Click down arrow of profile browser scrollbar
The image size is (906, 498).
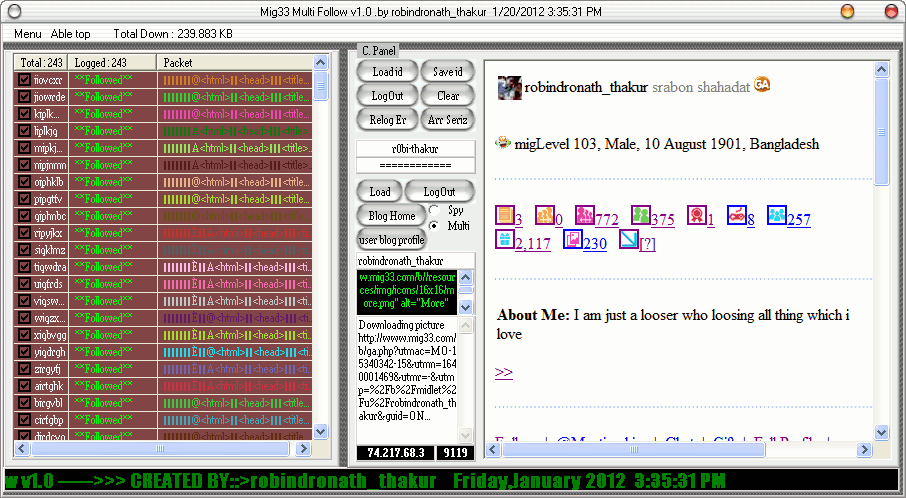(881, 432)
